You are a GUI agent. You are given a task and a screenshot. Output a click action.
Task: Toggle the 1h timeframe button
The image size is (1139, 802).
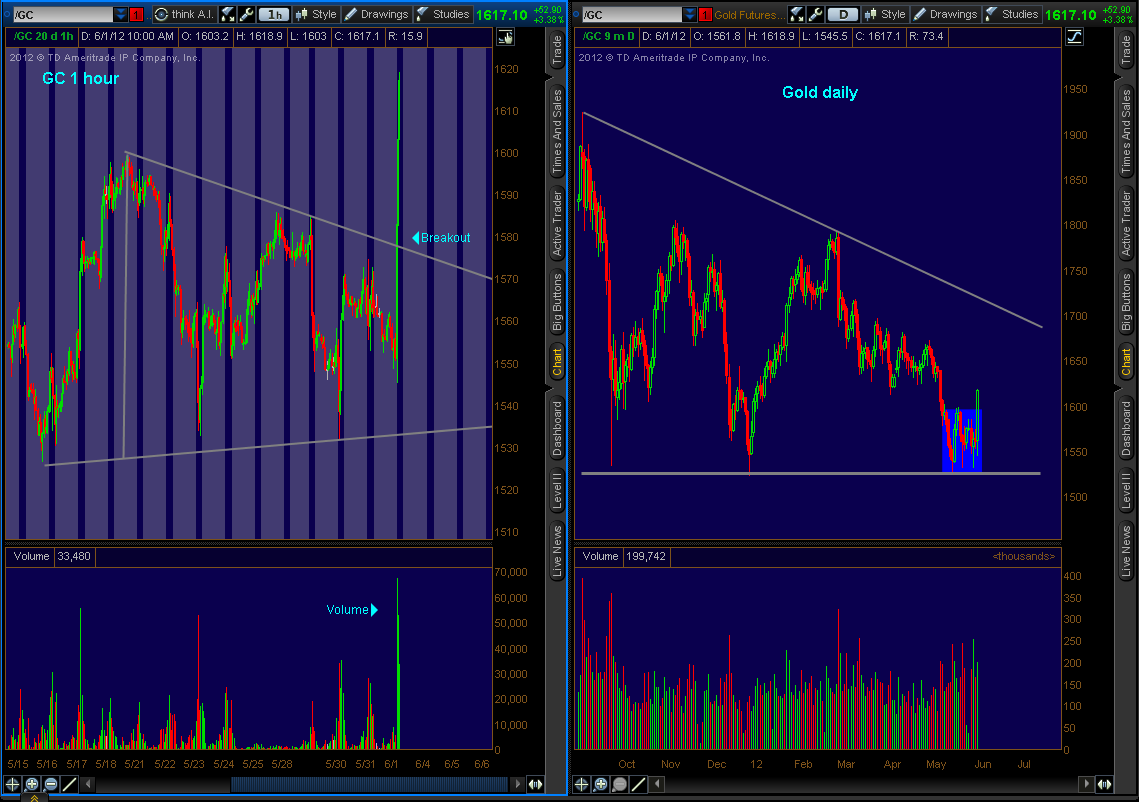[272, 14]
